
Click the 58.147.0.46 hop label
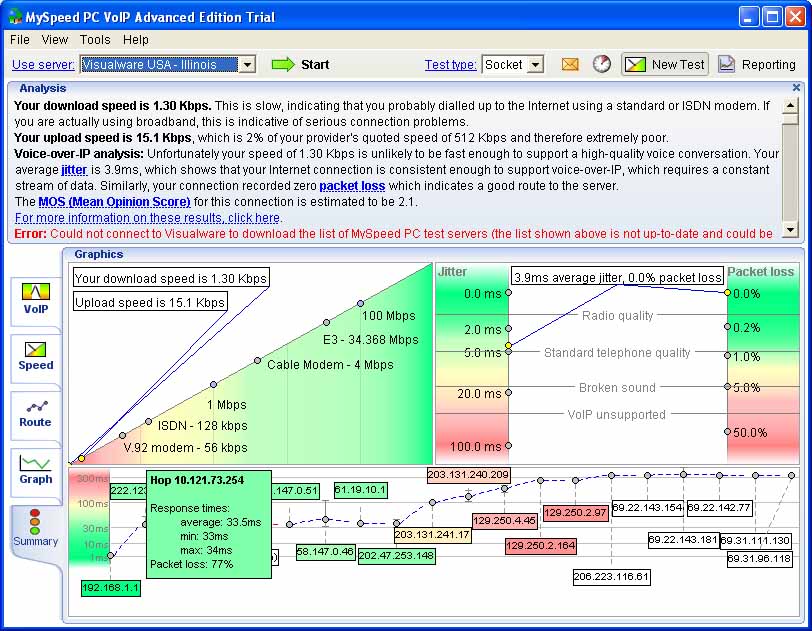click(x=325, y=552)
